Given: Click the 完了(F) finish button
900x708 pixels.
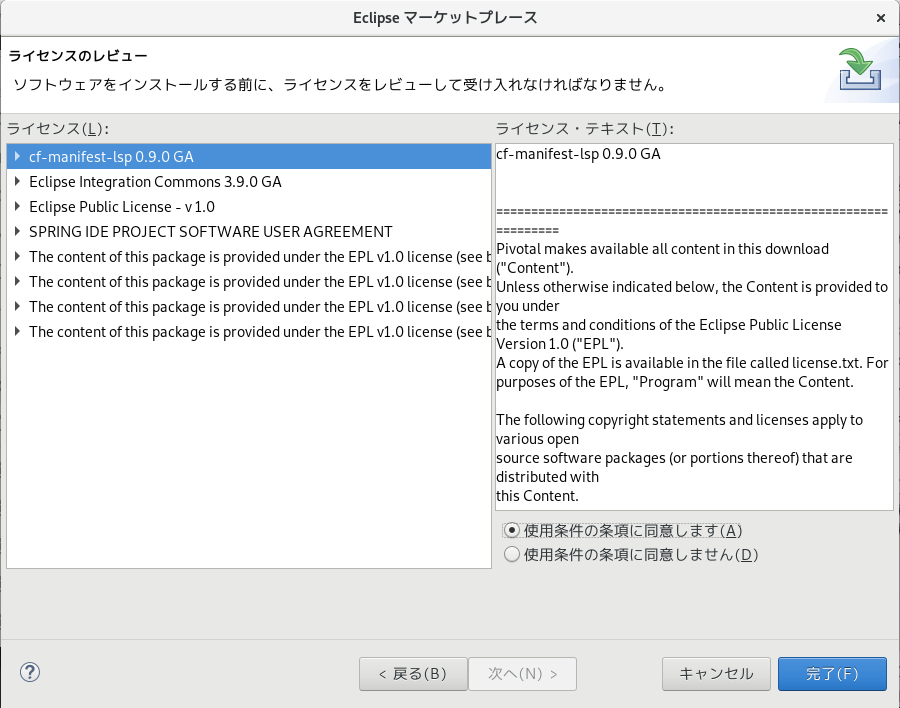Looking at the screenshot, I should pyautogui.click(x=832, y=674).
